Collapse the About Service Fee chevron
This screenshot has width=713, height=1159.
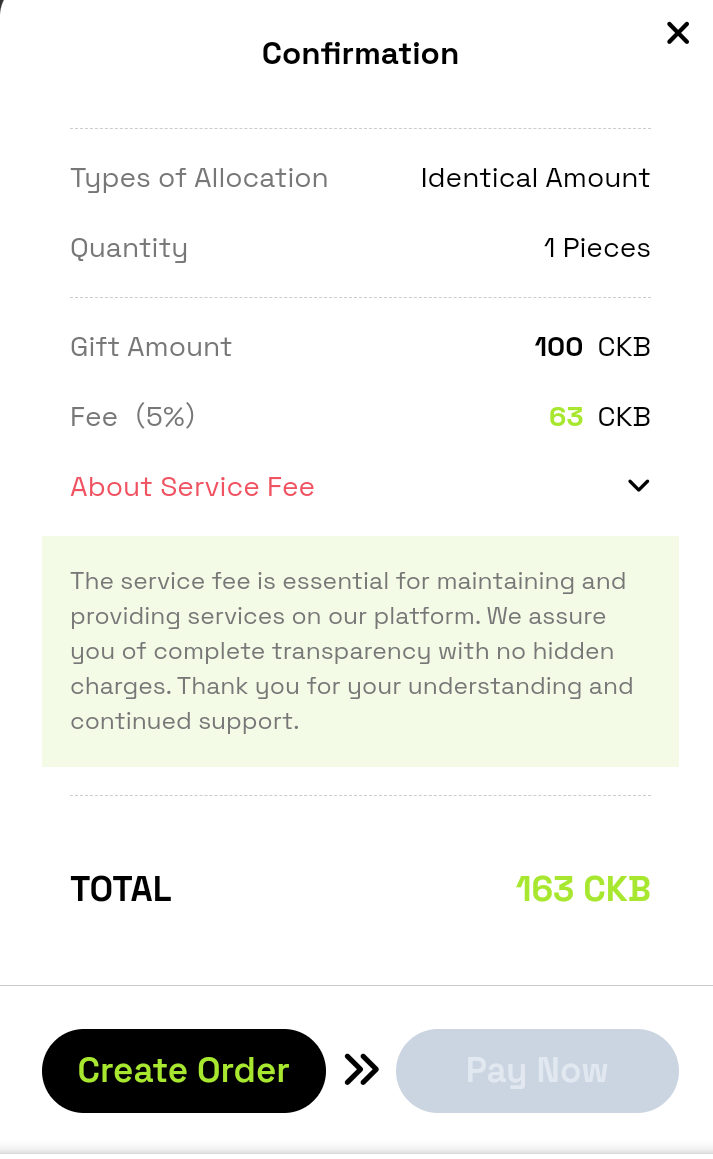(638, 486)
